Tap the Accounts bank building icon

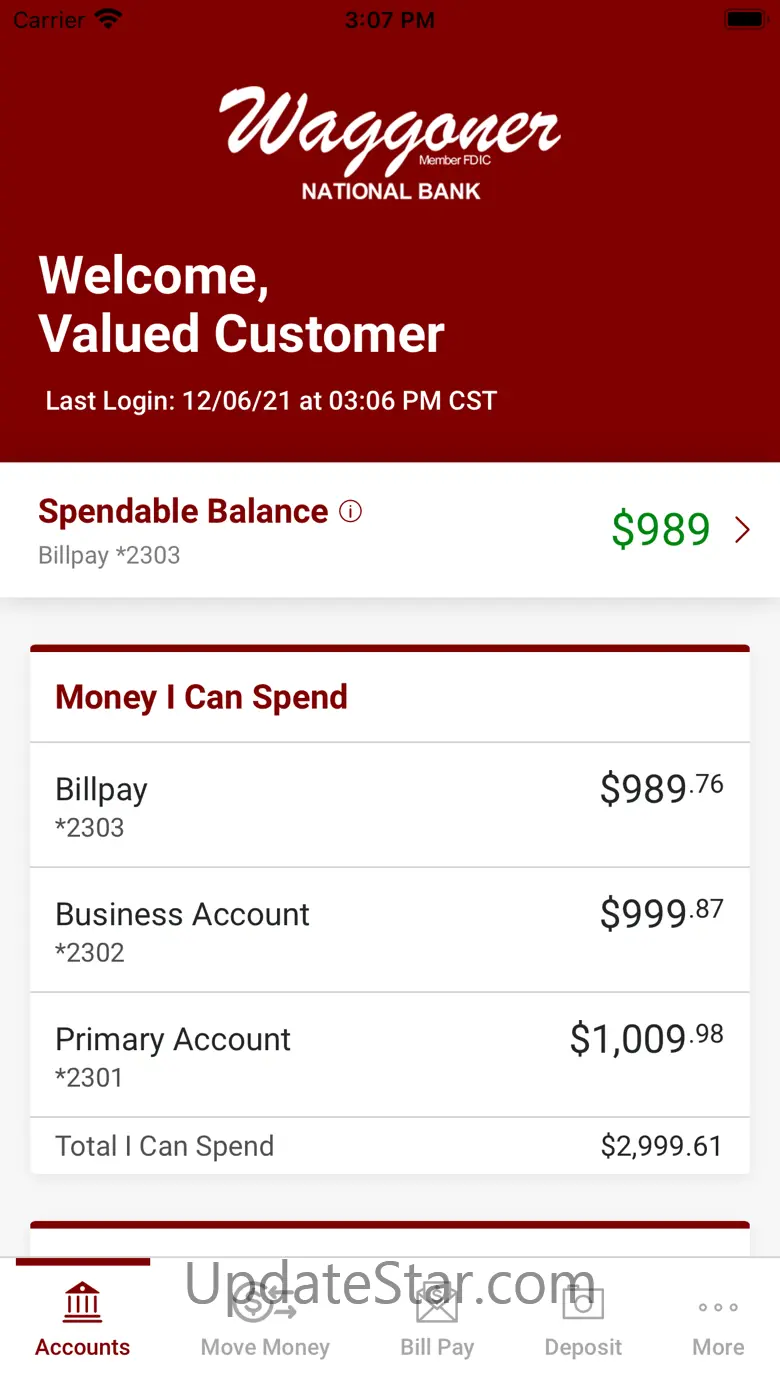[82, 1303]
